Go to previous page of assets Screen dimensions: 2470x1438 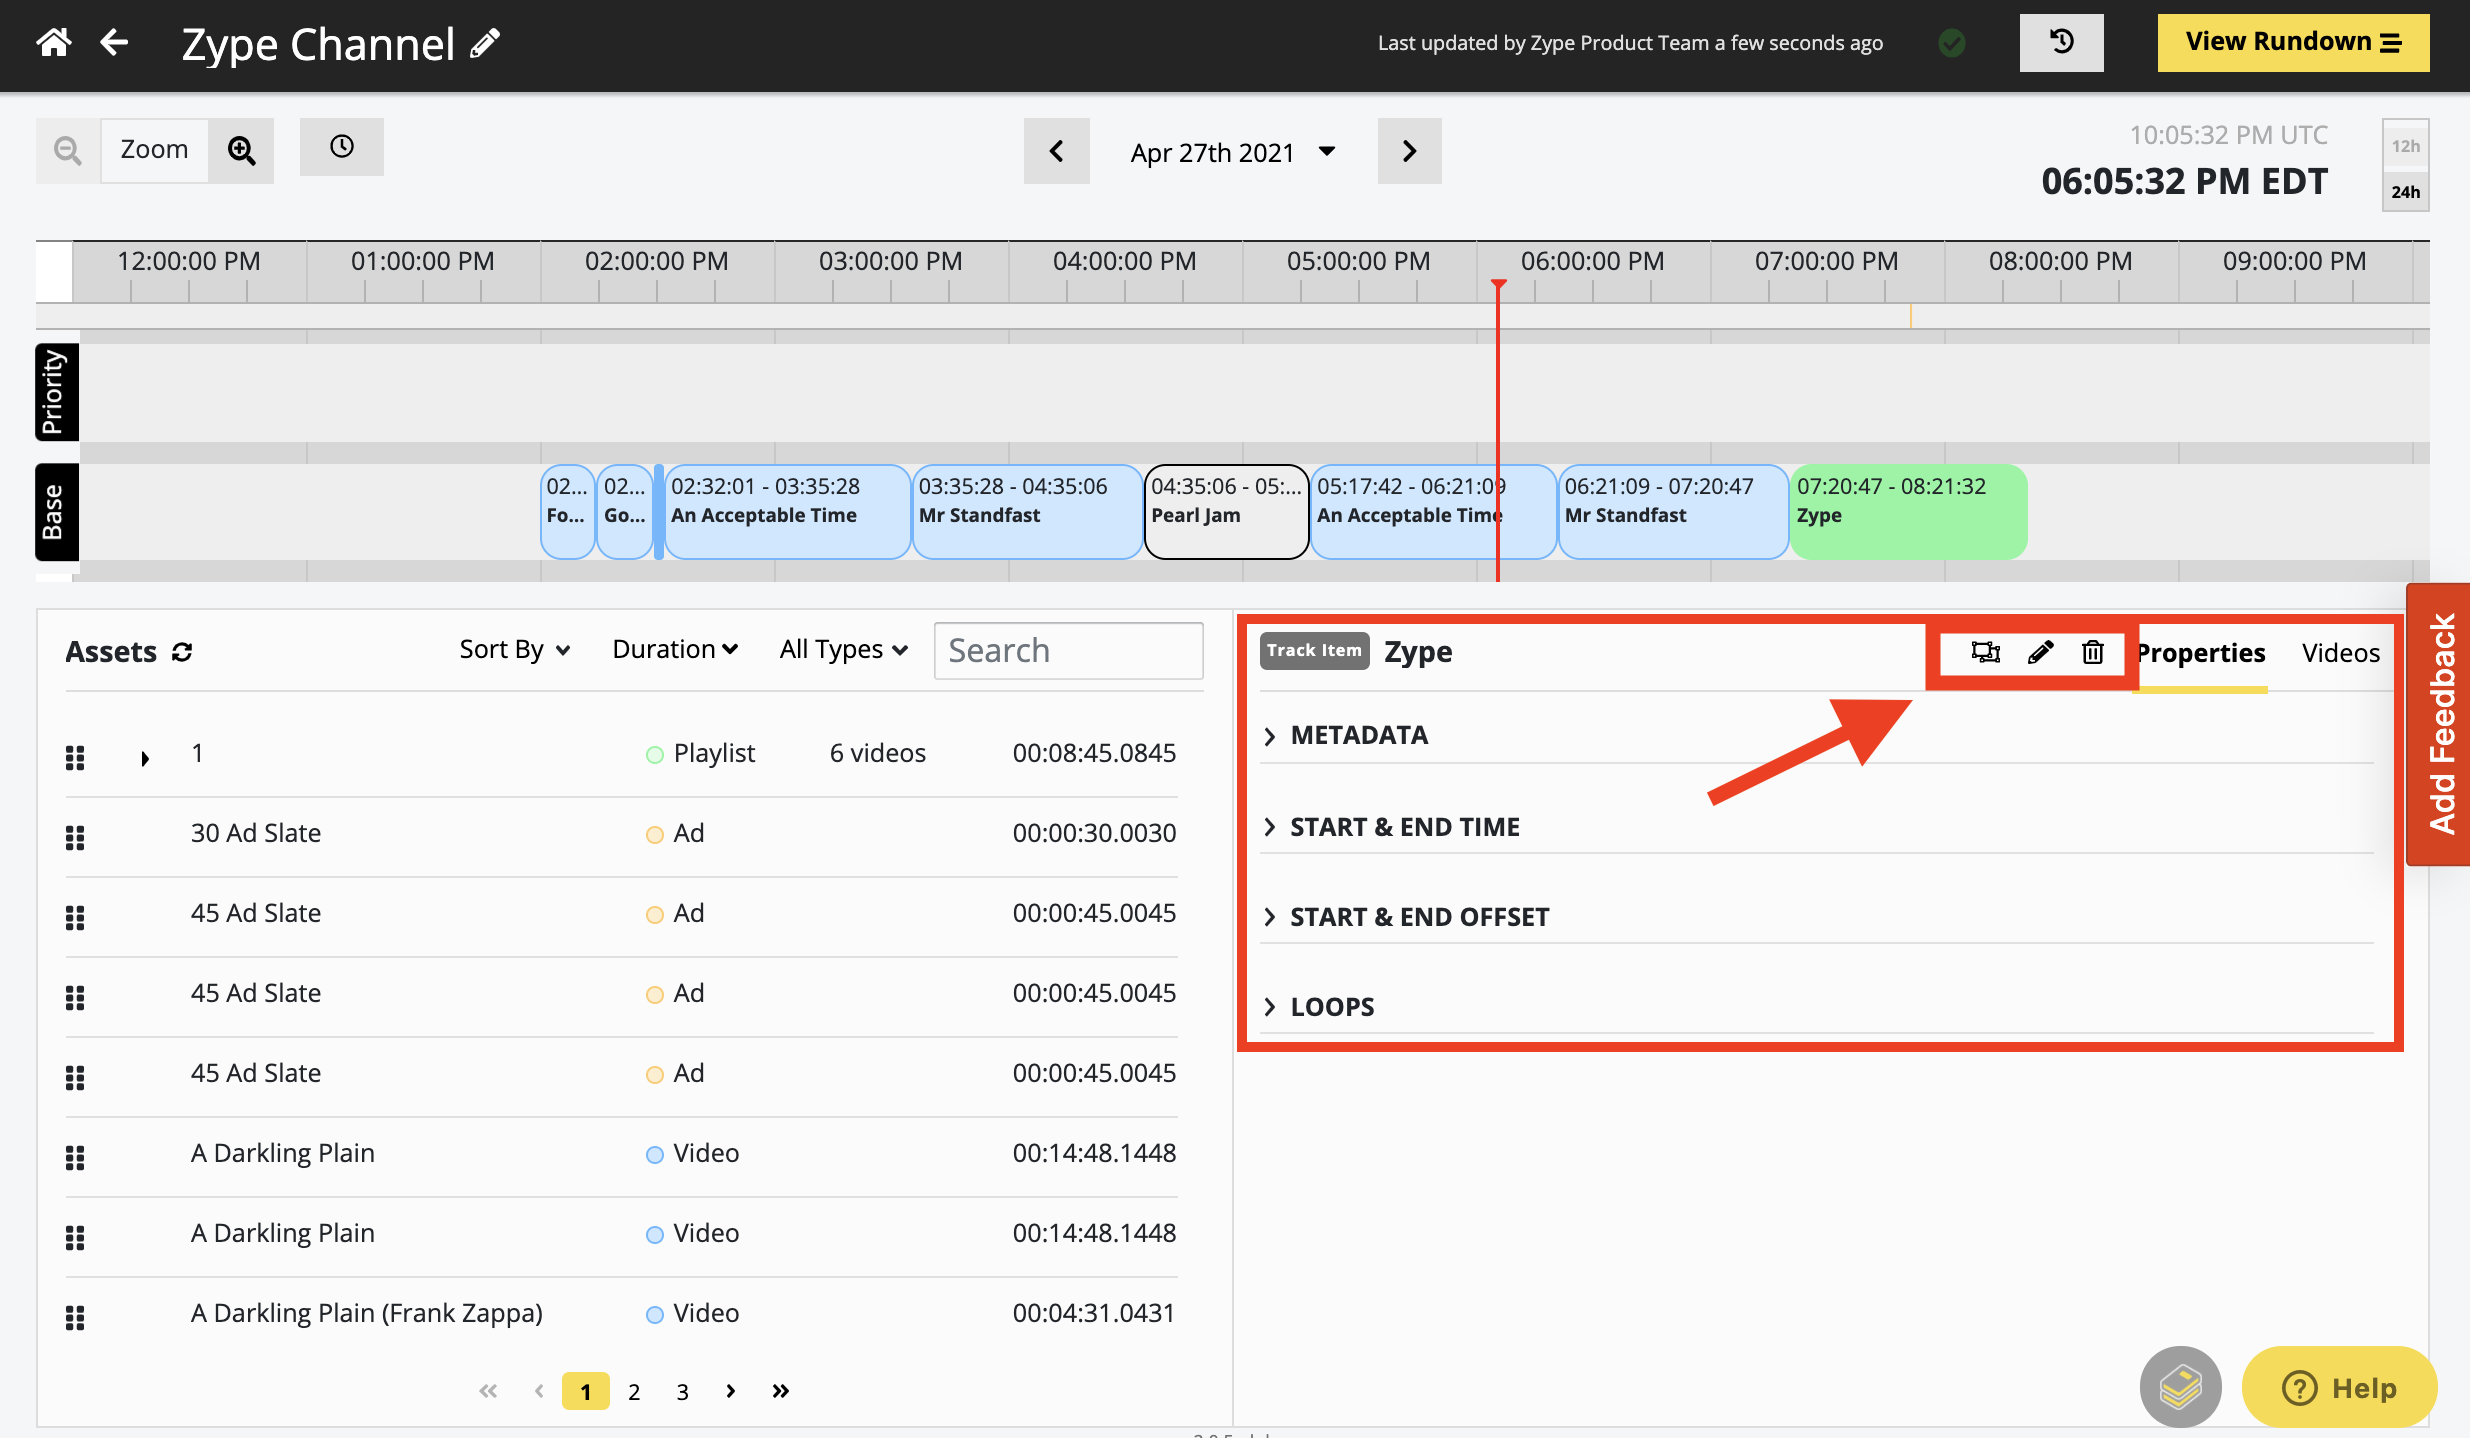tap(539, 1391)
